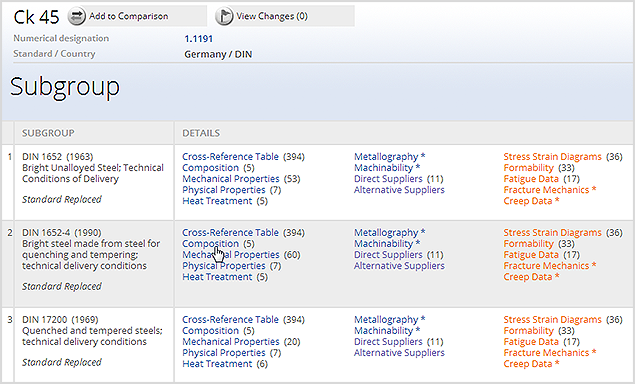Screen dimensions: 635x384
Task: Click the Germany / DIN standard value
Action: pyautogui.click(x=218, y=54)
